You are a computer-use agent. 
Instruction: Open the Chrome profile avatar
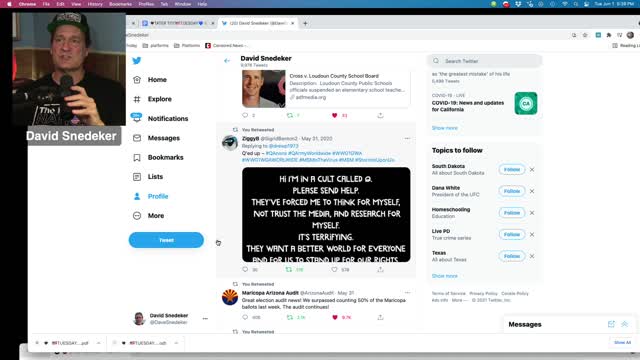click(630, 35)
